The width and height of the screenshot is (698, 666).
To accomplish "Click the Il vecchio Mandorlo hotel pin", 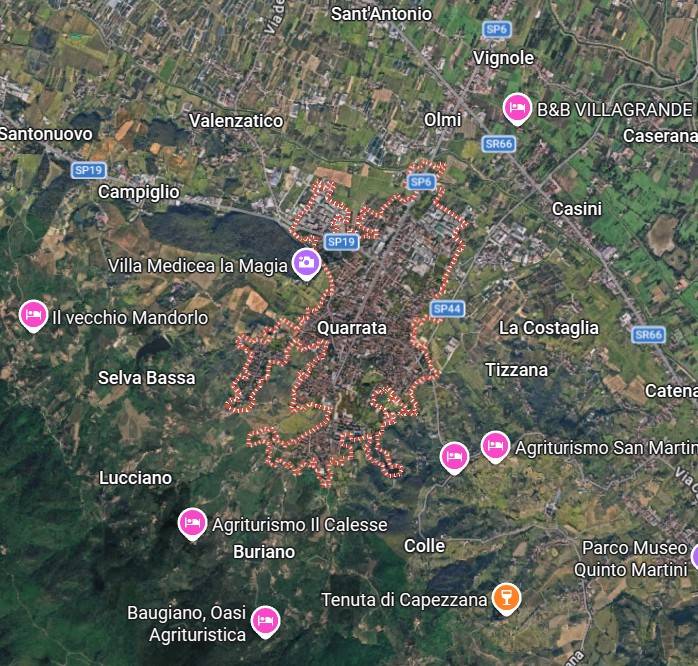I will [x=33, y=315].
